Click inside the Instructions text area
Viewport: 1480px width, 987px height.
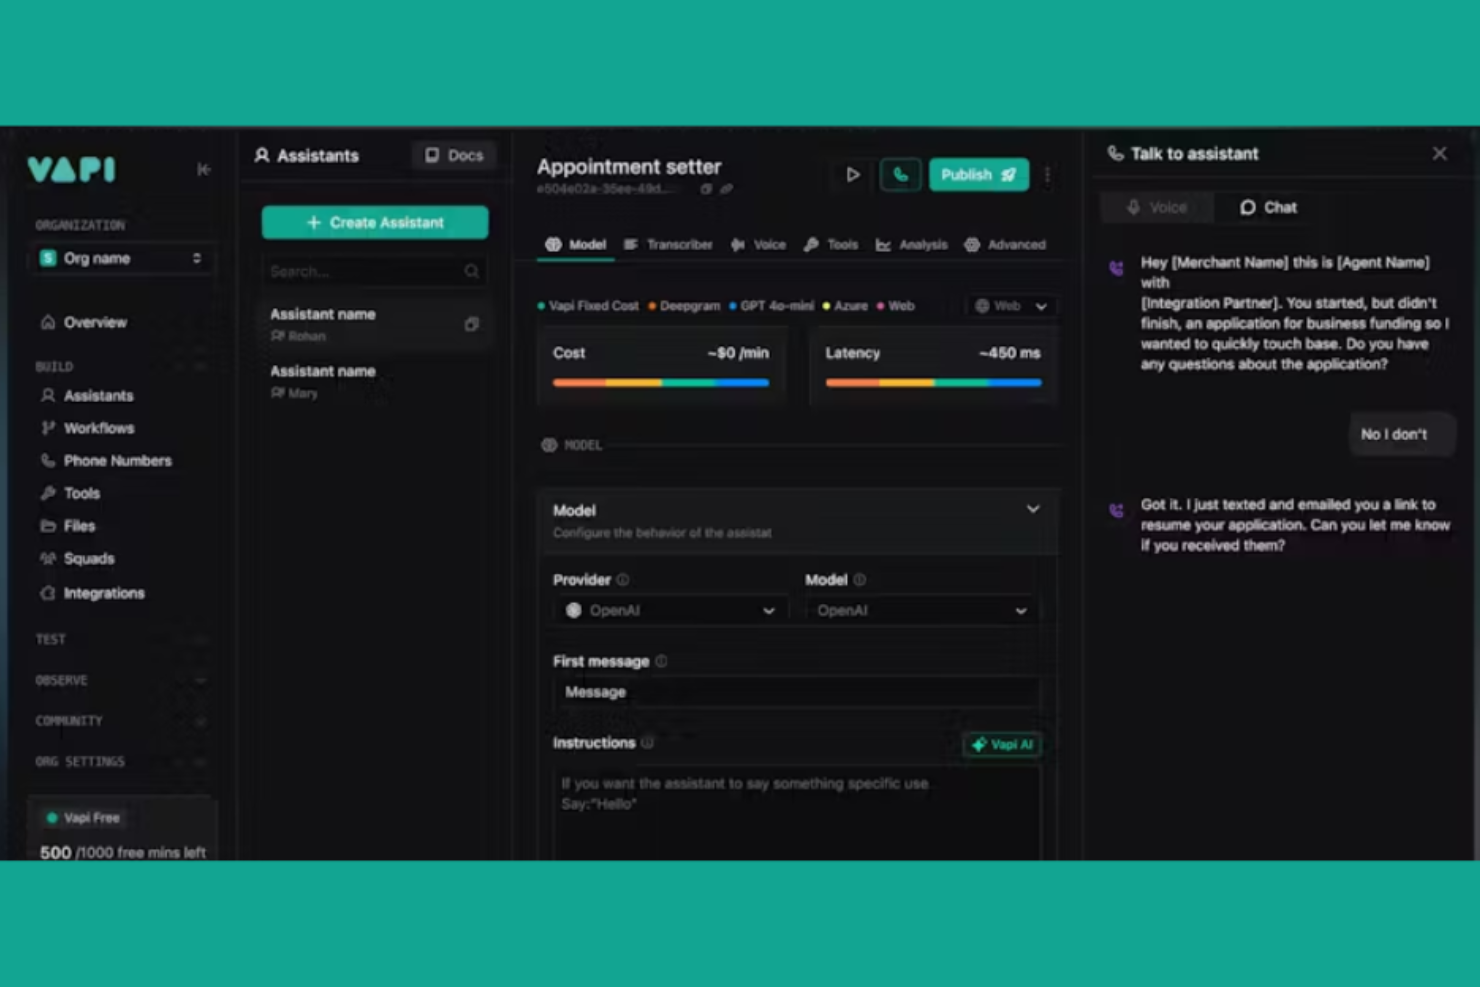pos(796,813)
